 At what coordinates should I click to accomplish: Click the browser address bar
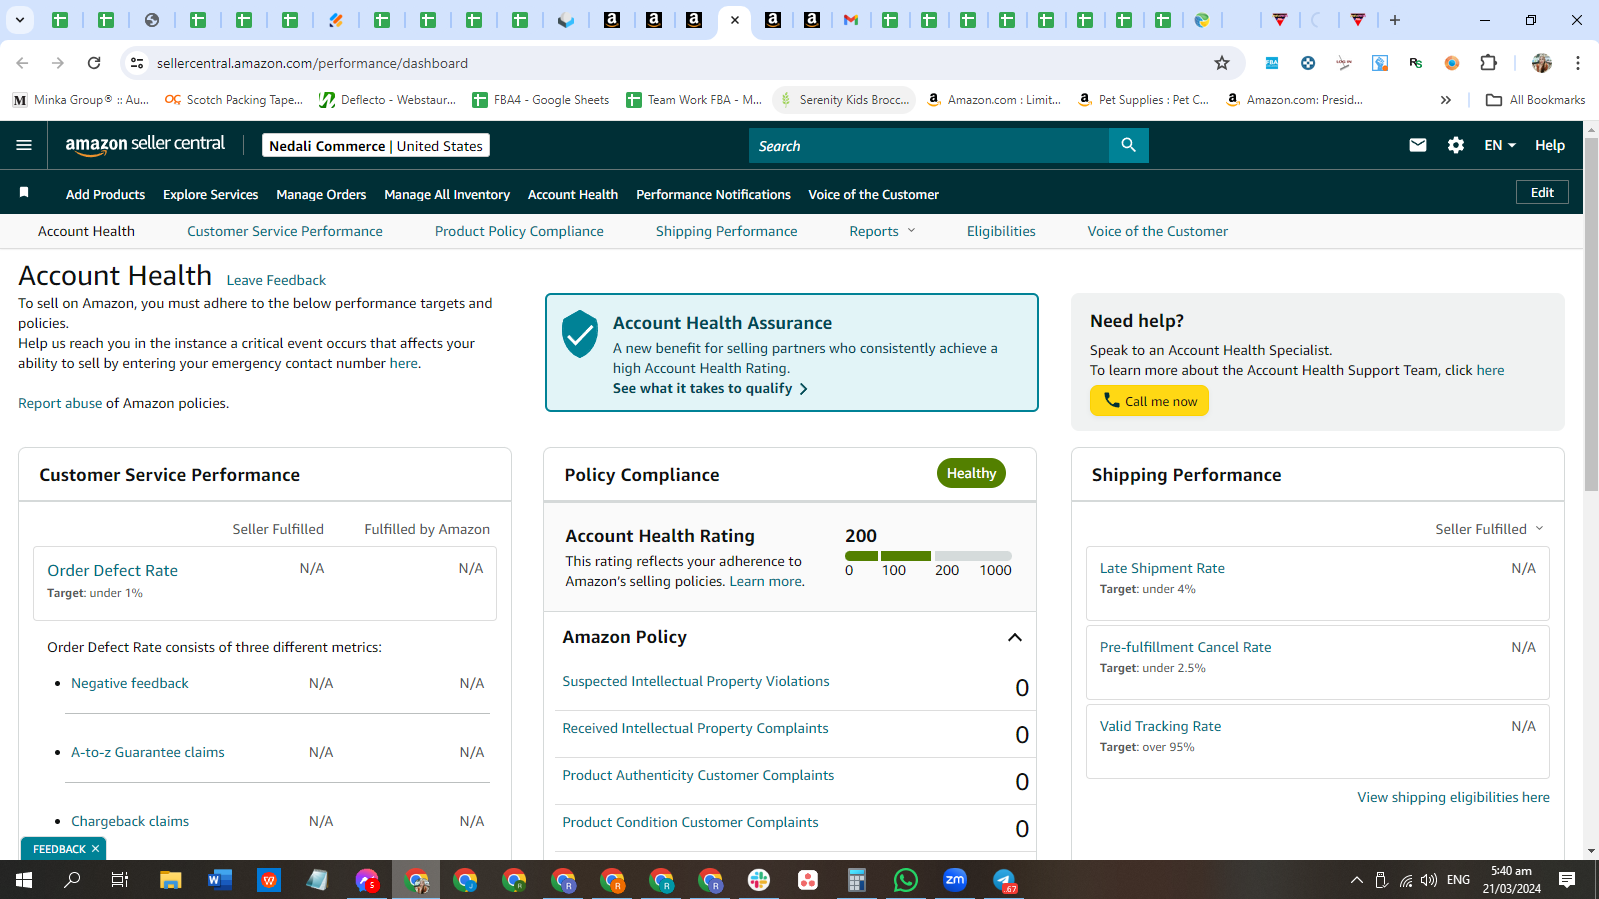pyautogui.click(x=680, y=63)
